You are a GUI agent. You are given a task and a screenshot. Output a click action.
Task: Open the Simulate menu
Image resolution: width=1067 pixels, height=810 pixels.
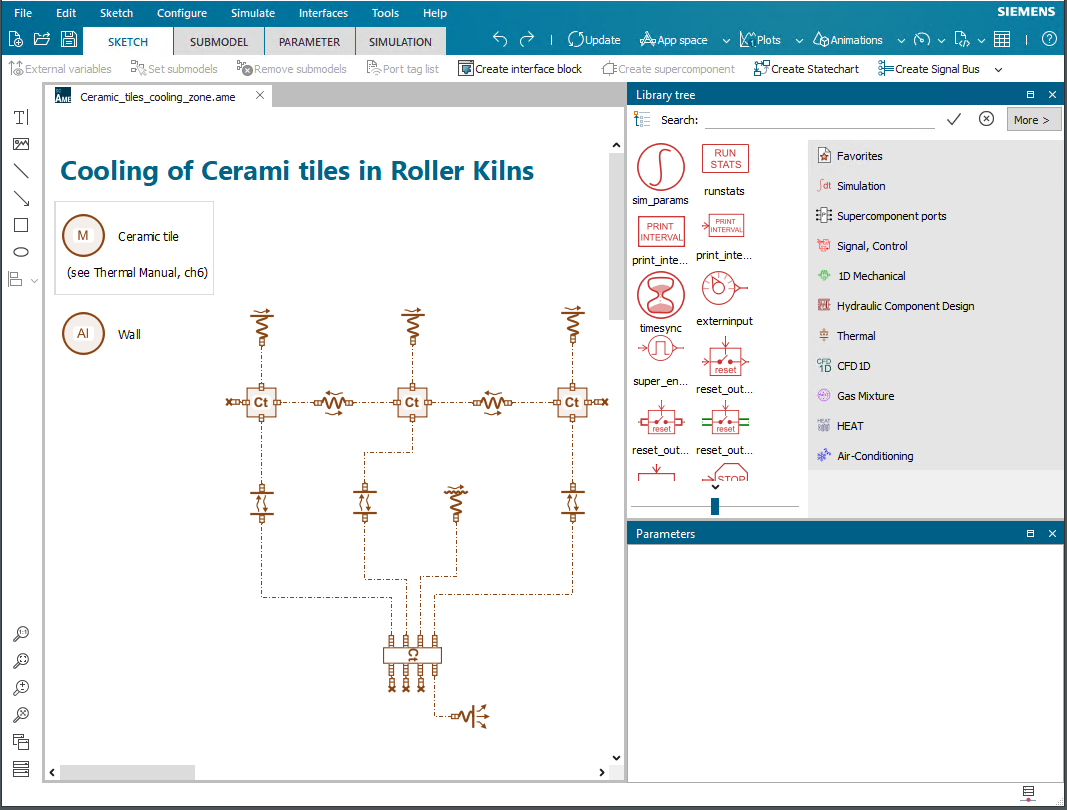(x=252, y=13)
